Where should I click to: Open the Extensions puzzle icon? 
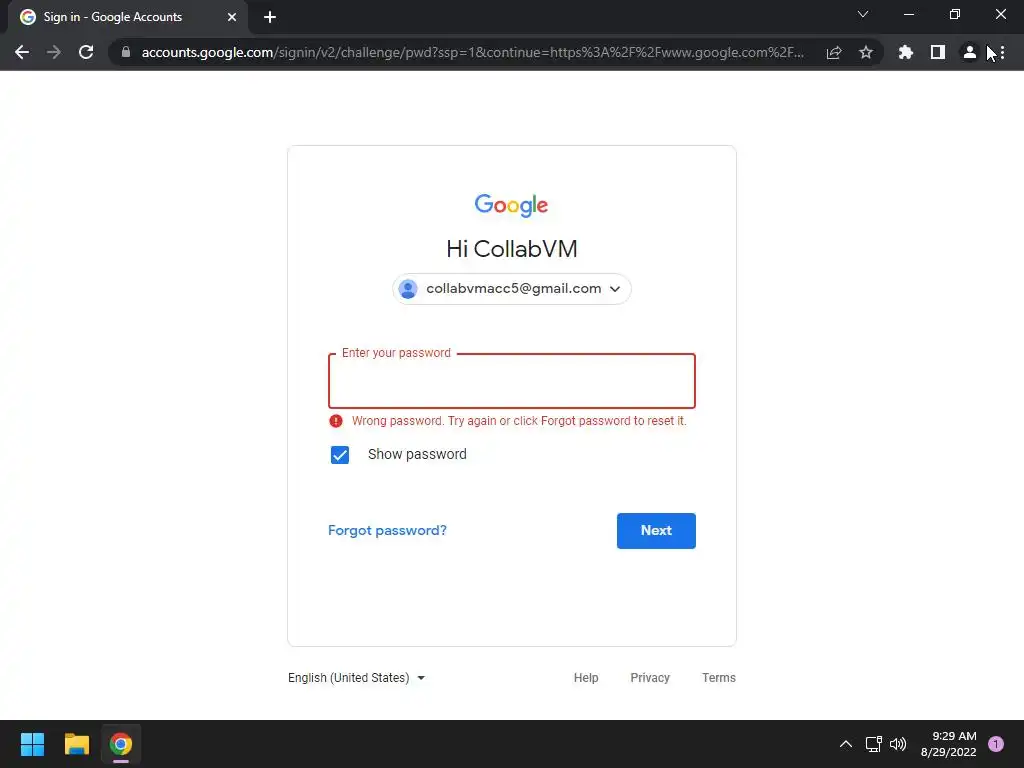coord(905,52)
